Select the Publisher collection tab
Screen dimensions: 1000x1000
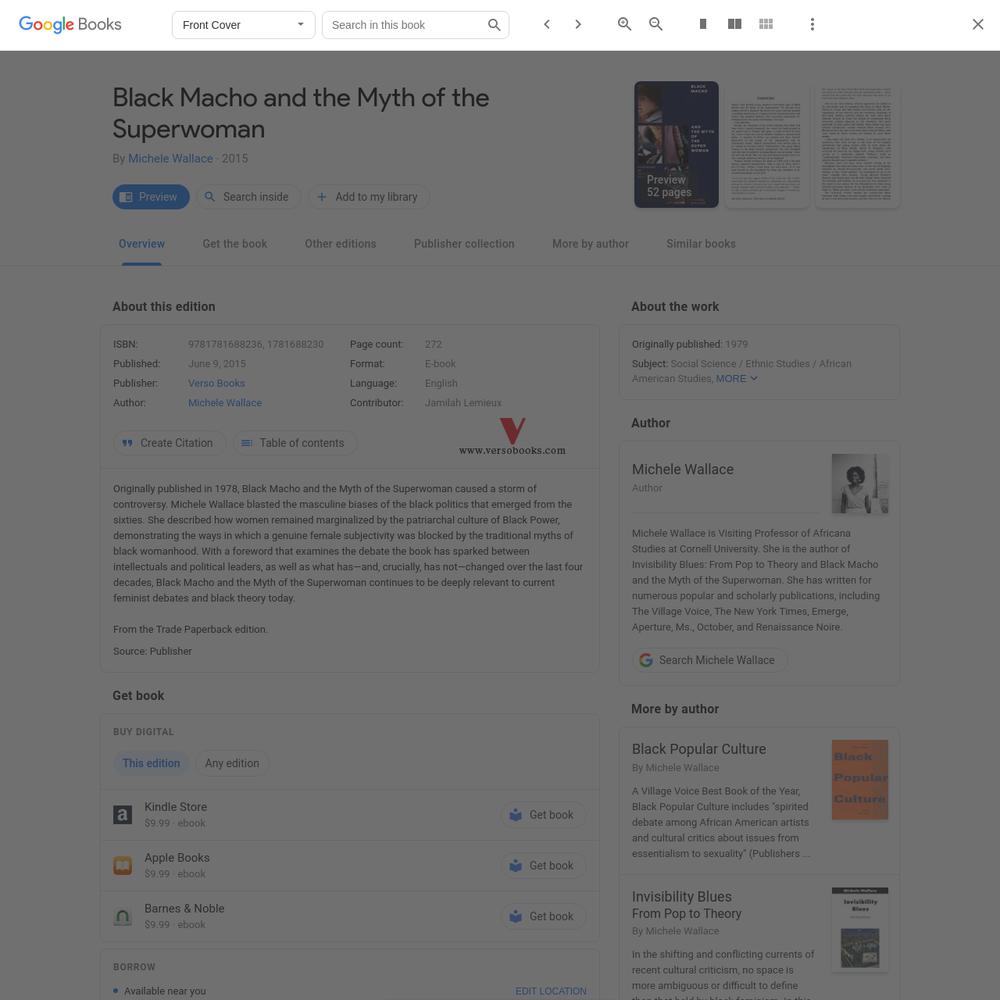tap(464, 244)
